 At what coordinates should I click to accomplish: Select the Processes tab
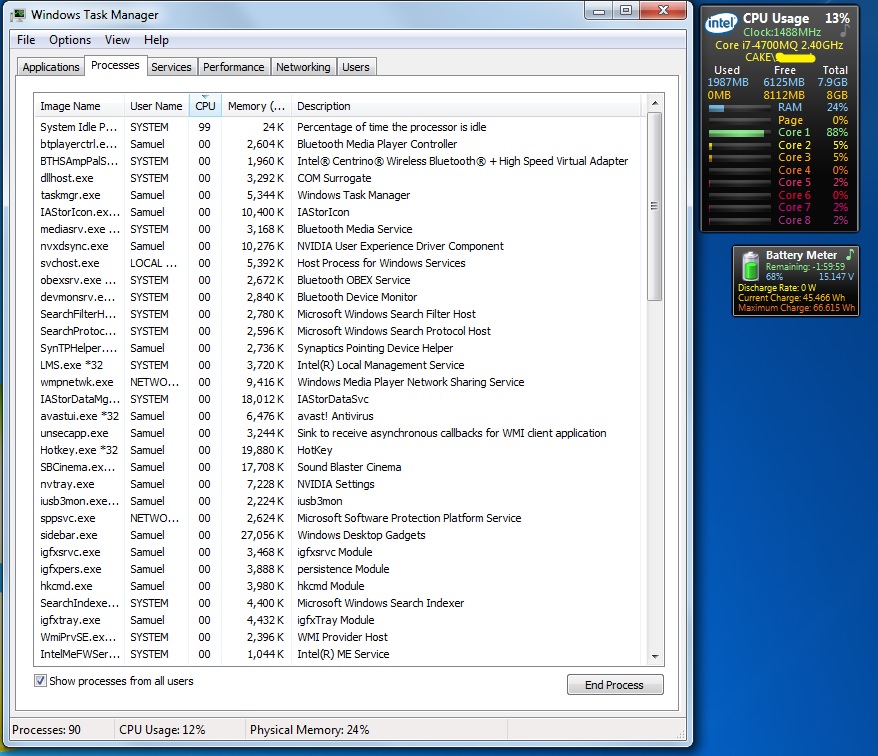click(115, 66)
